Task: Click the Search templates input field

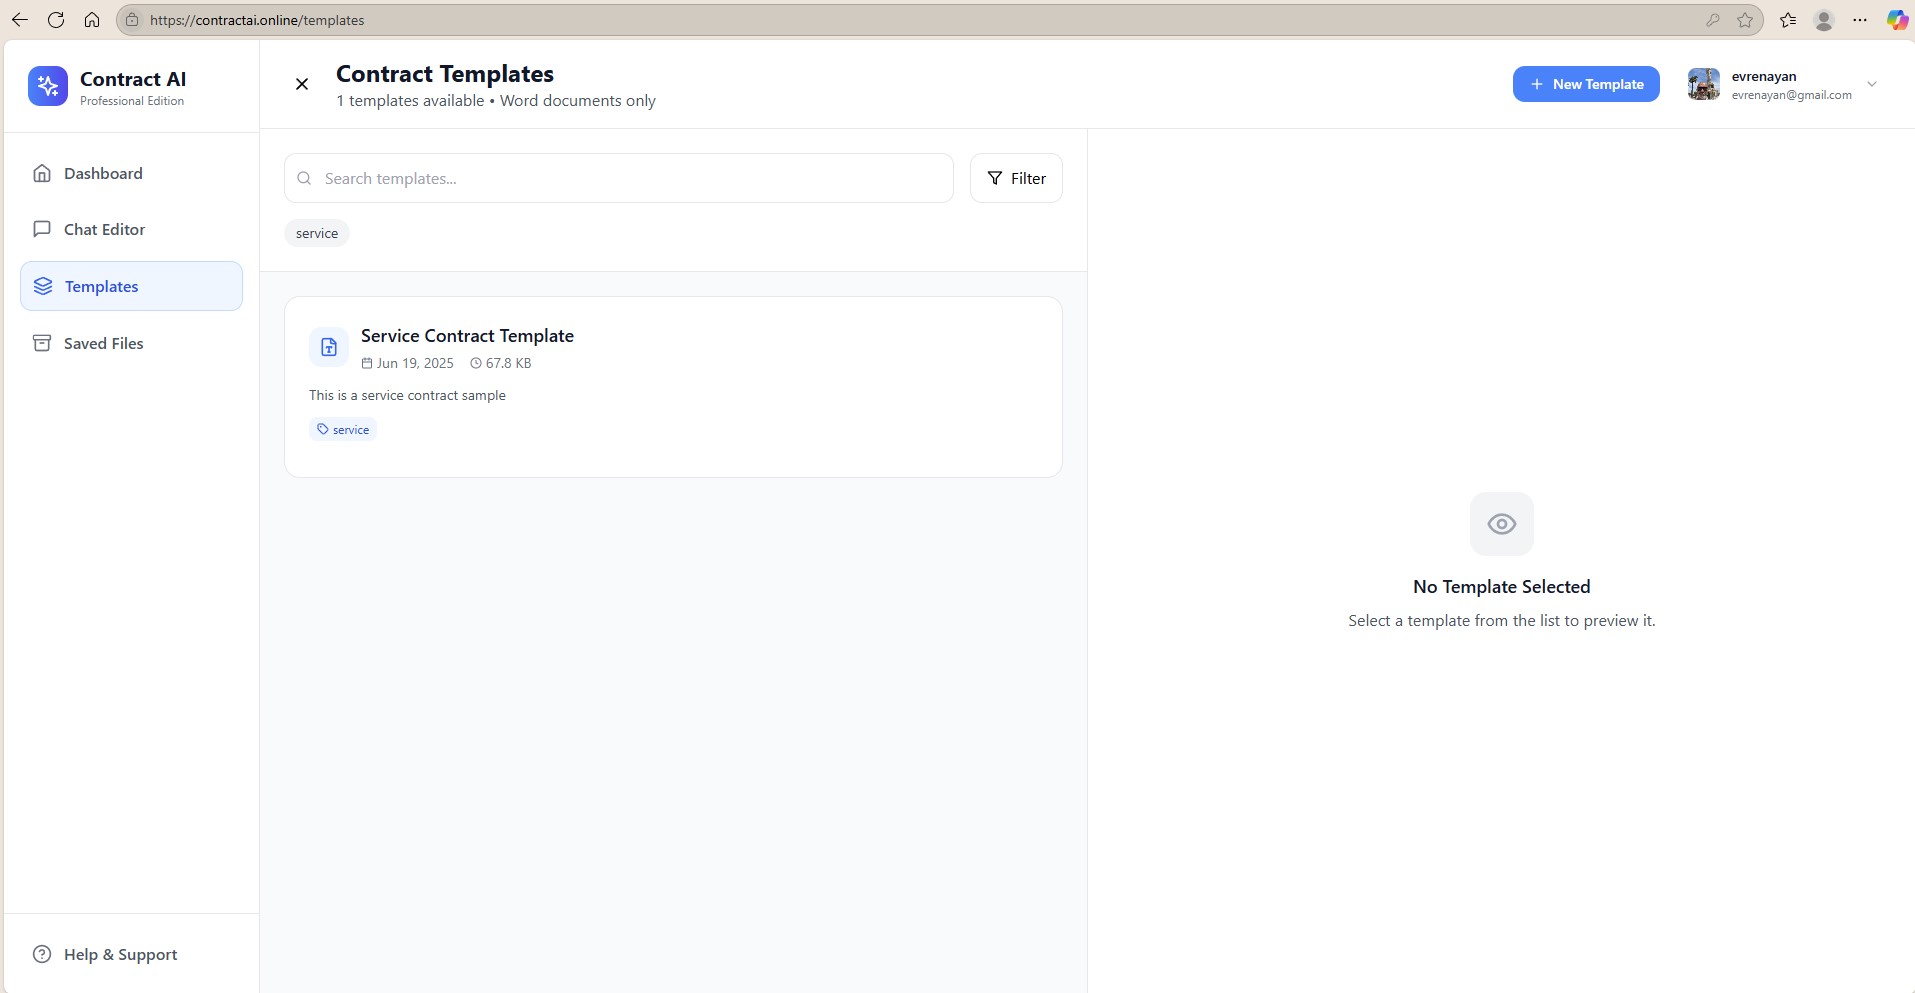Action: click(x=618, y=178)
